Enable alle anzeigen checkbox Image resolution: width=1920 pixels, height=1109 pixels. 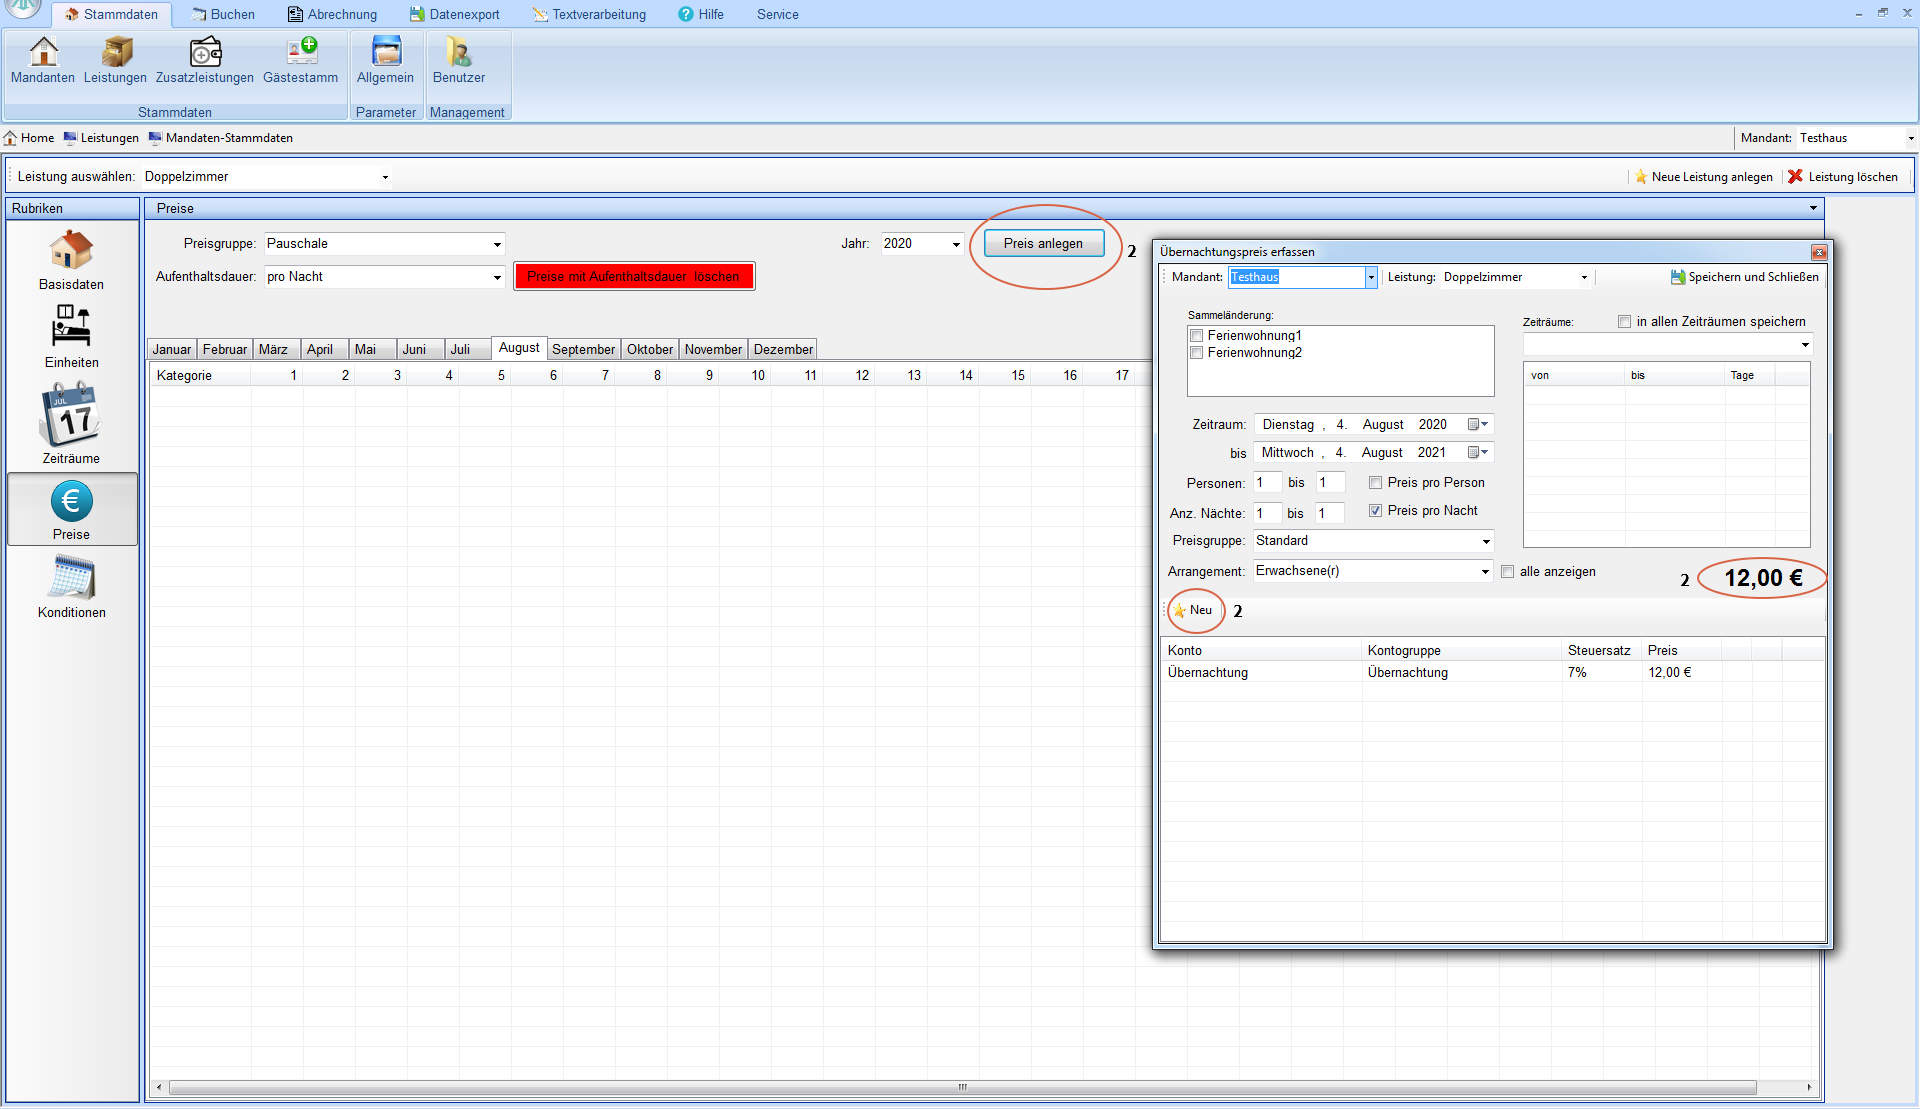tap(1507, 572)
